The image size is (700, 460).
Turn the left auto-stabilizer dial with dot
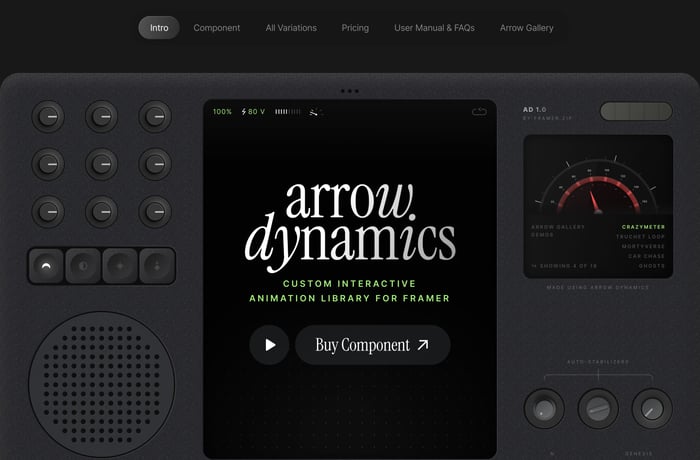(x=544, y=409)
